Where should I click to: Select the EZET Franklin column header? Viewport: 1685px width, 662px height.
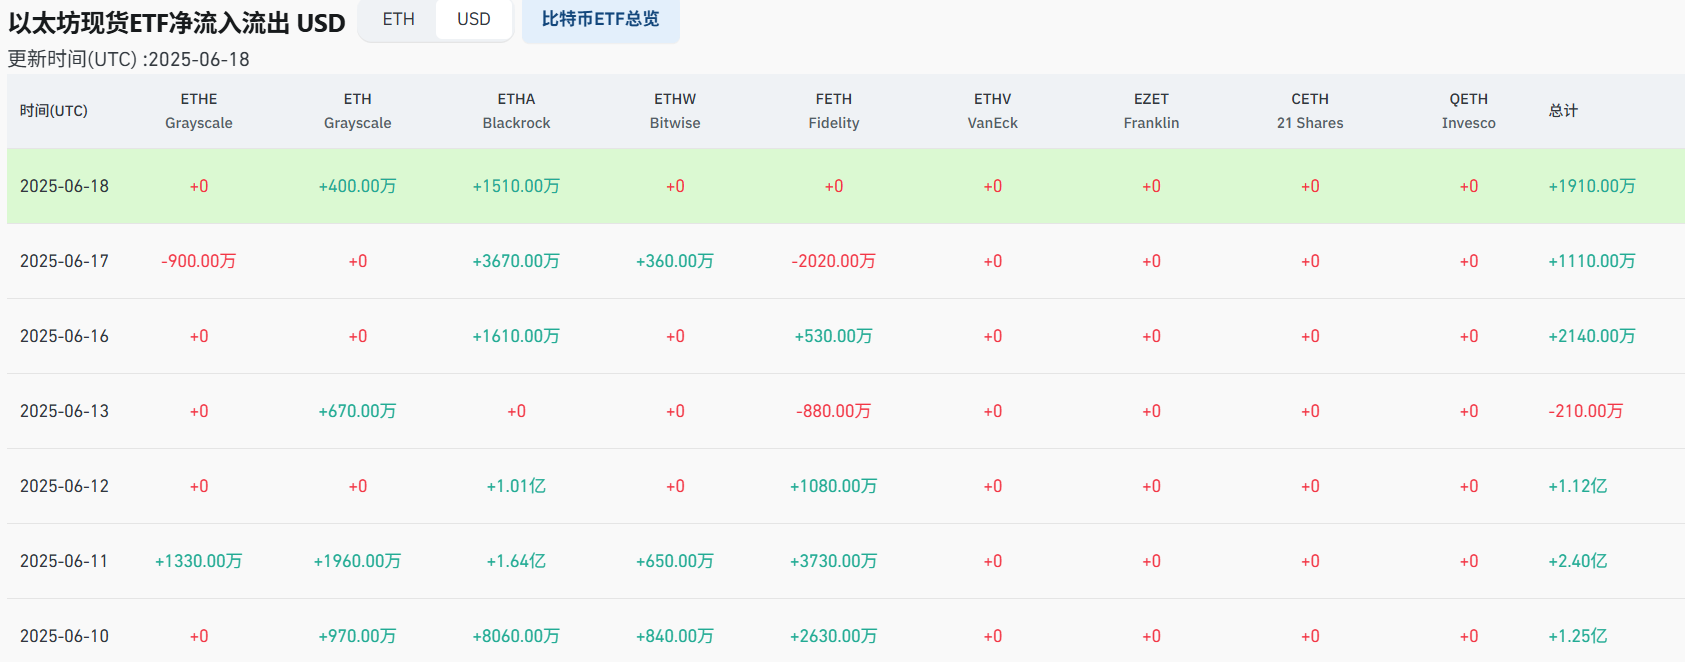pos(1151,111)
